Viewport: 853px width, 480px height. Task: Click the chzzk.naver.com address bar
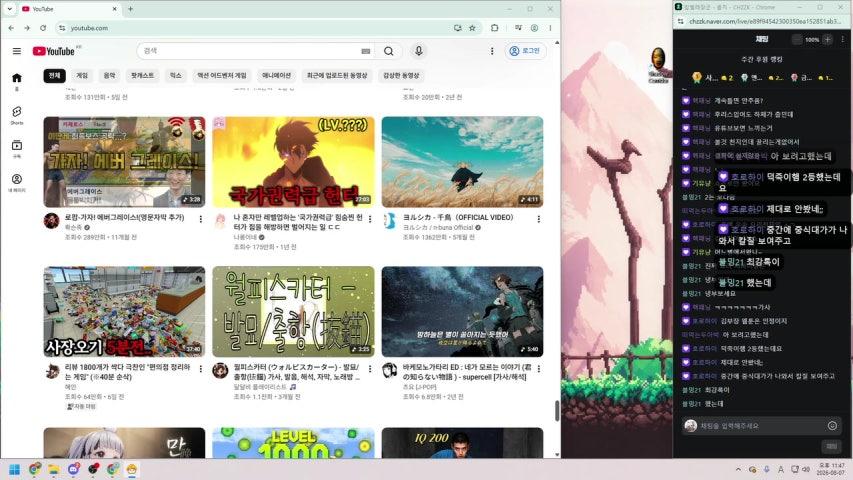click(764, 21)
